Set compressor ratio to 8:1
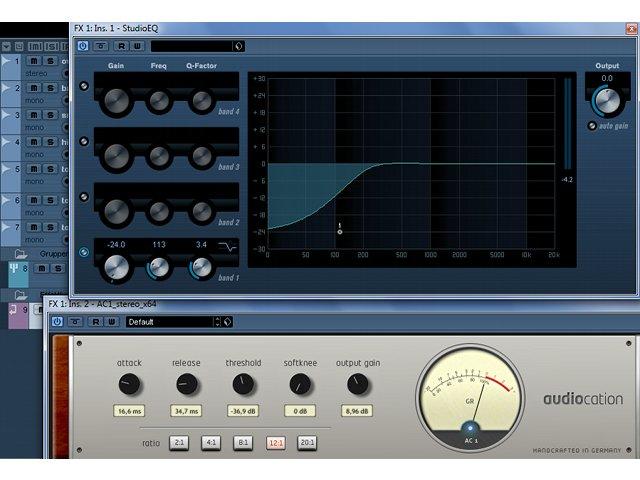Viewport: 640px width, 480px height. tap(243, 442)
